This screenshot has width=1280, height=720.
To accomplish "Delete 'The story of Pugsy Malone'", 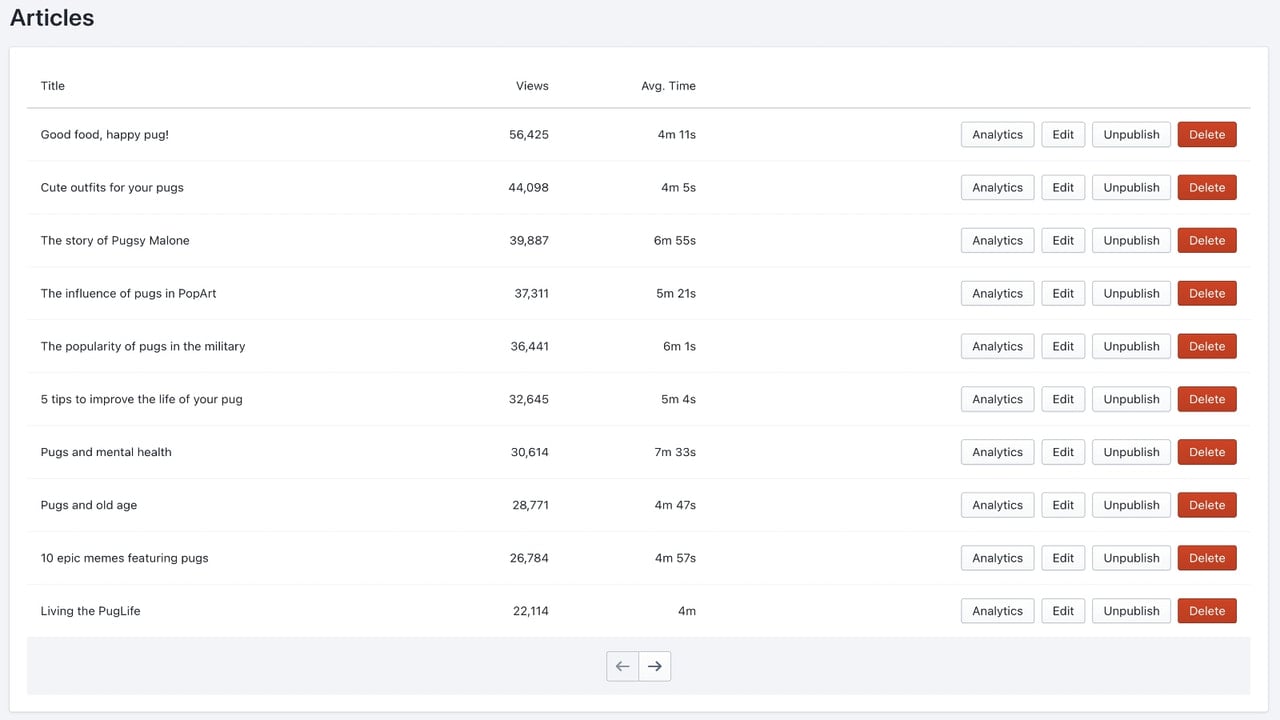I will 1207,241.
